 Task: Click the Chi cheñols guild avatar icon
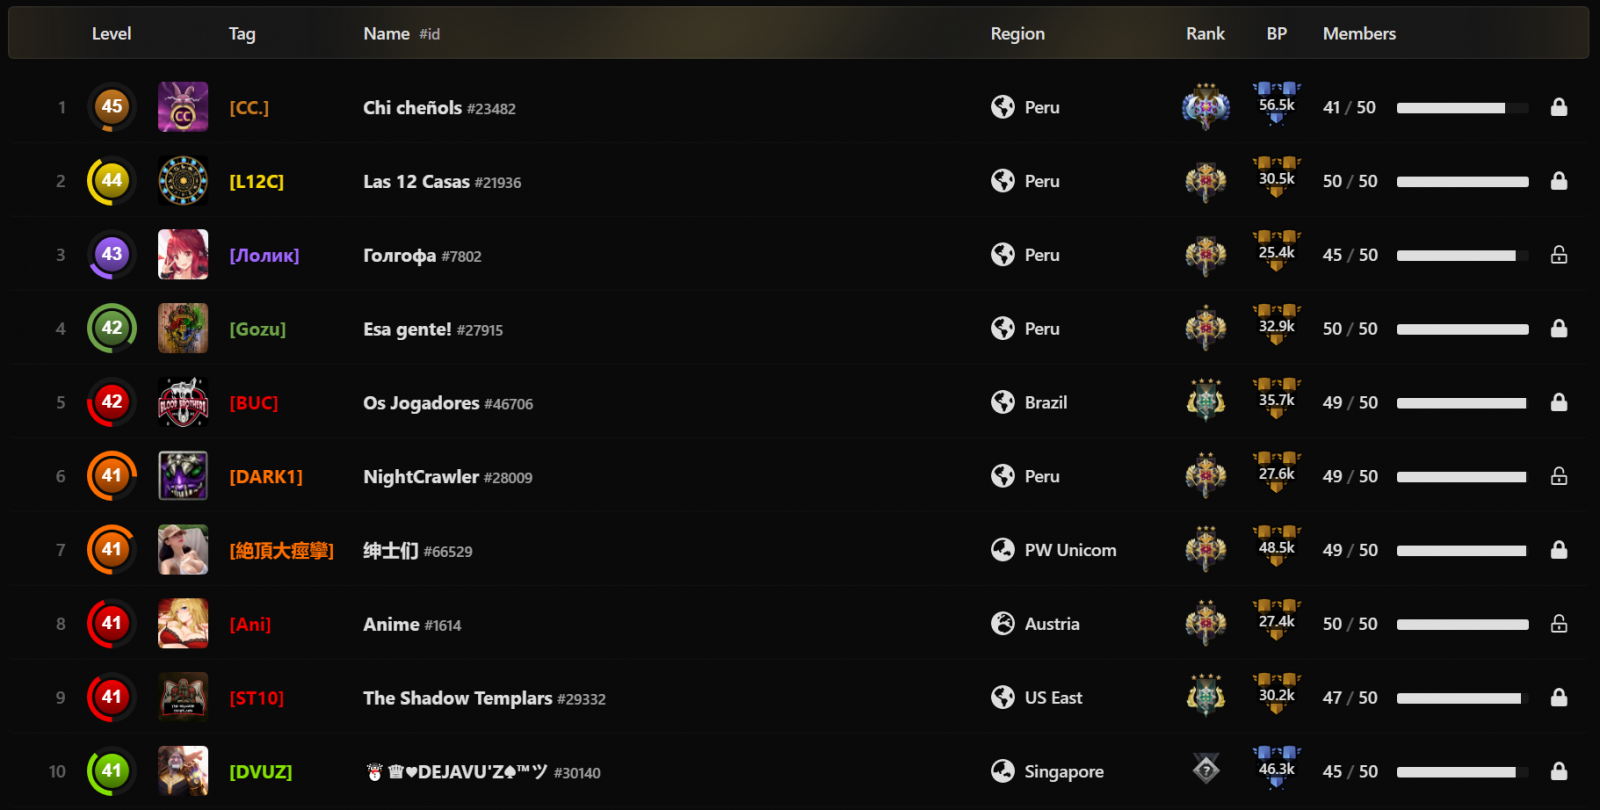(183, 107)
